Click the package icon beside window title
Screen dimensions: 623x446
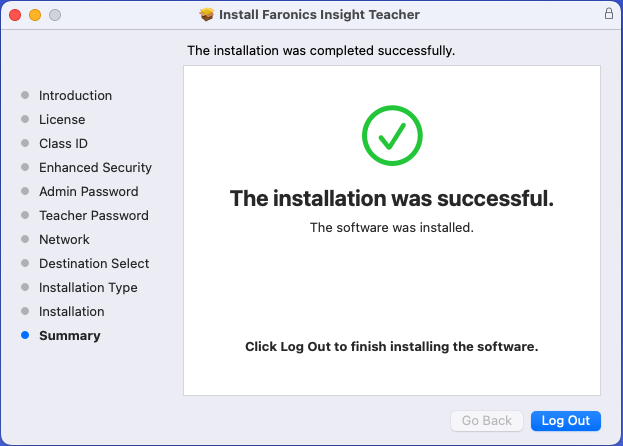207,15
